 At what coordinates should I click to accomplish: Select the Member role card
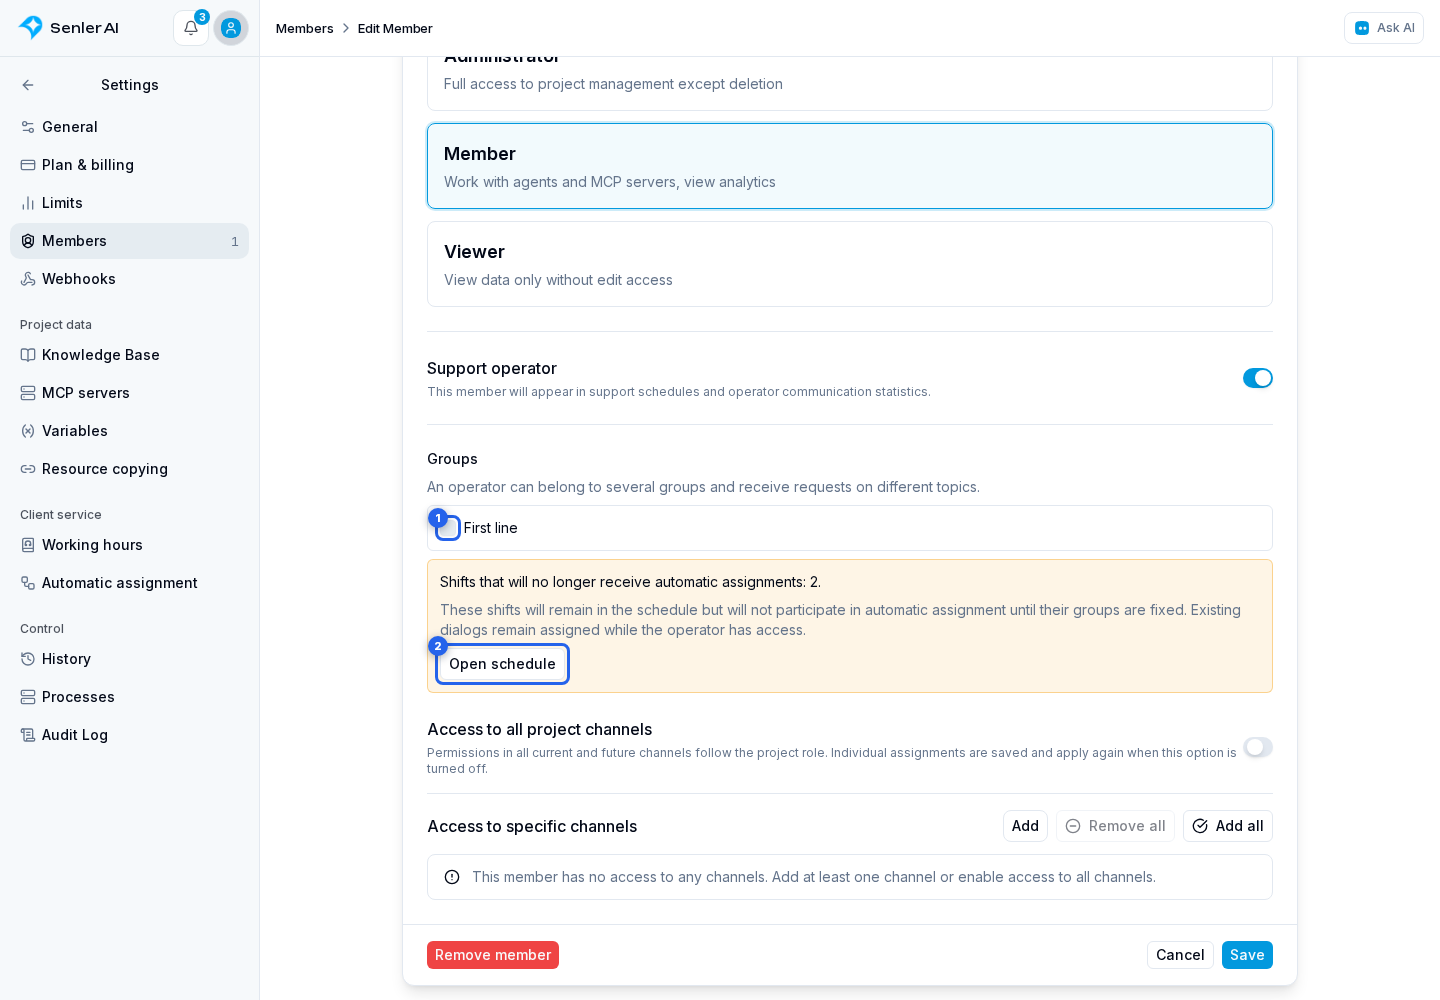click(850, 166)
